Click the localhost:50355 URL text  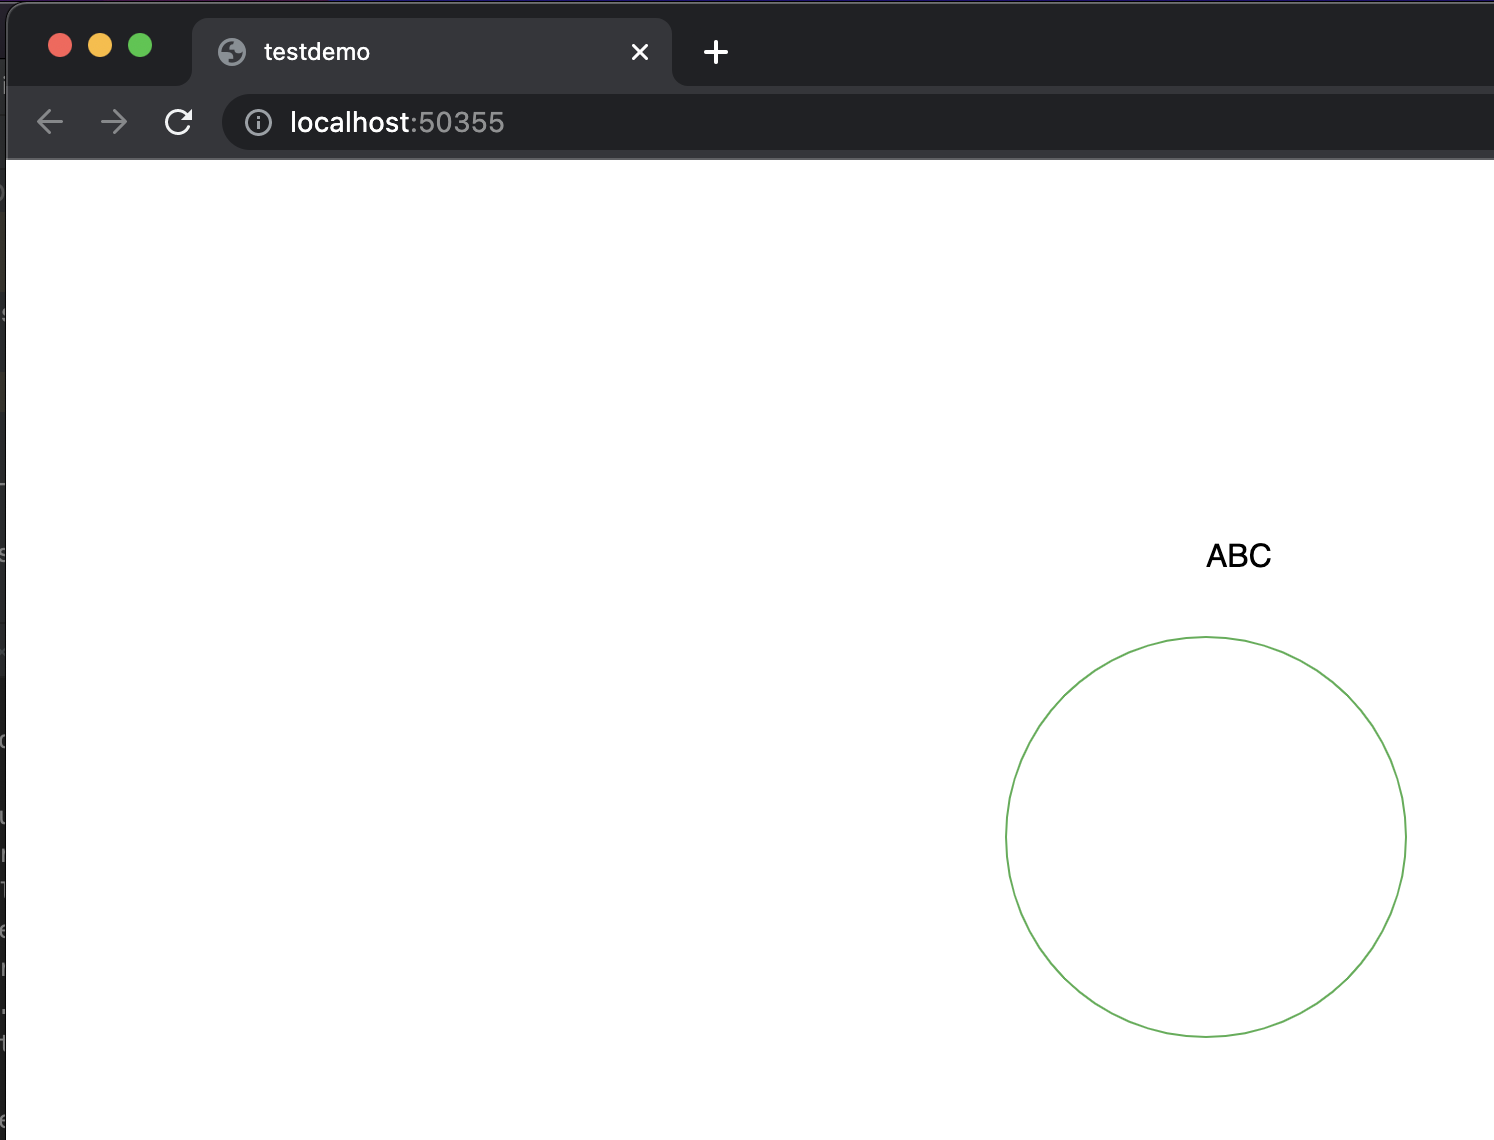tap(396, 122)
